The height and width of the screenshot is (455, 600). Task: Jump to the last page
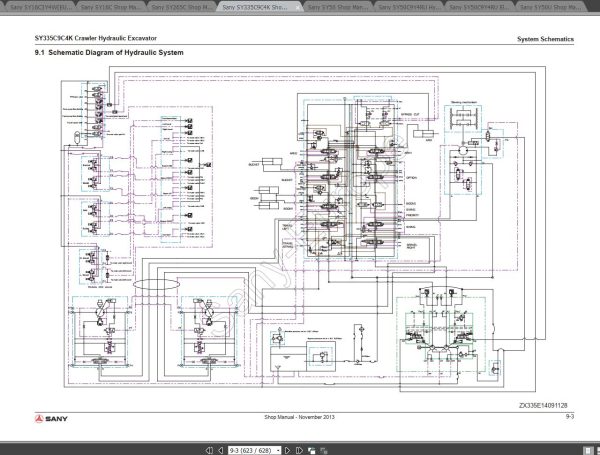point(299,450)
